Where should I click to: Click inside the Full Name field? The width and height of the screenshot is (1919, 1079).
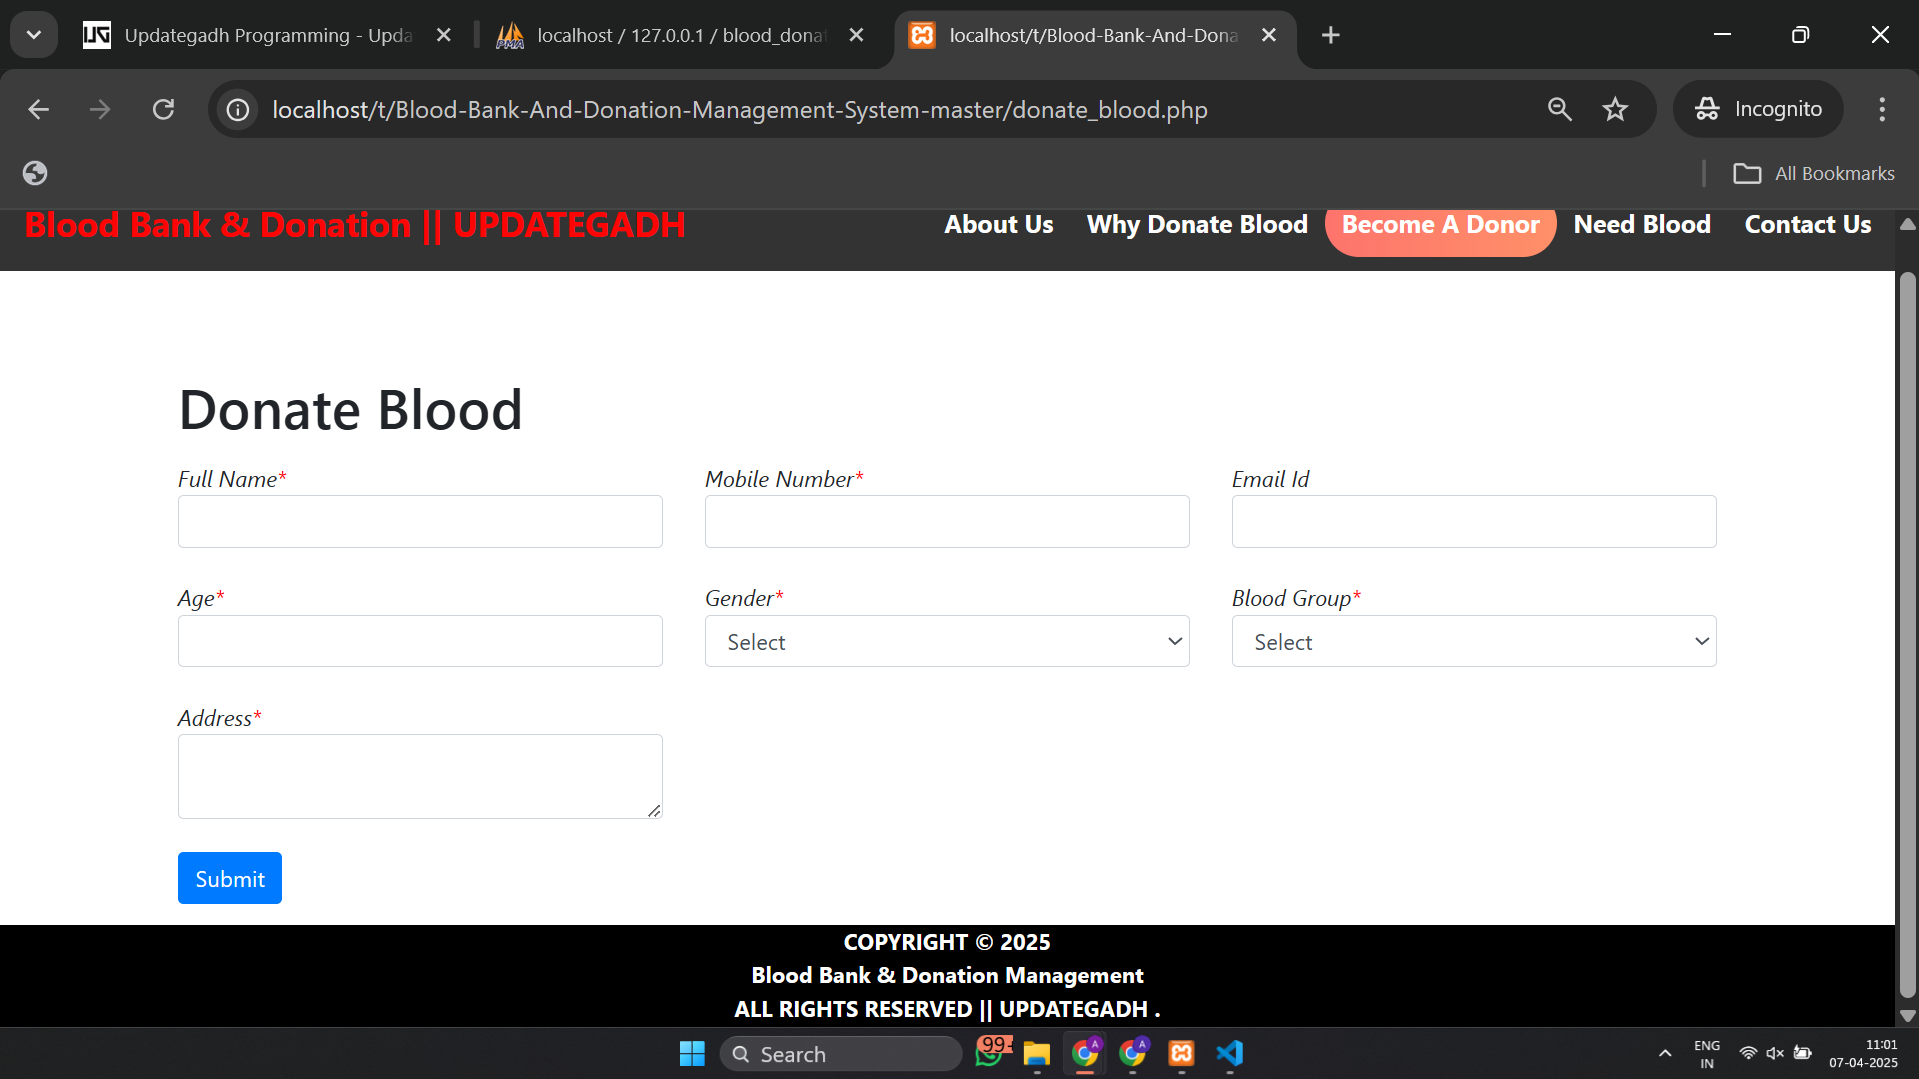pyautogui.click(x=419, y=521)
